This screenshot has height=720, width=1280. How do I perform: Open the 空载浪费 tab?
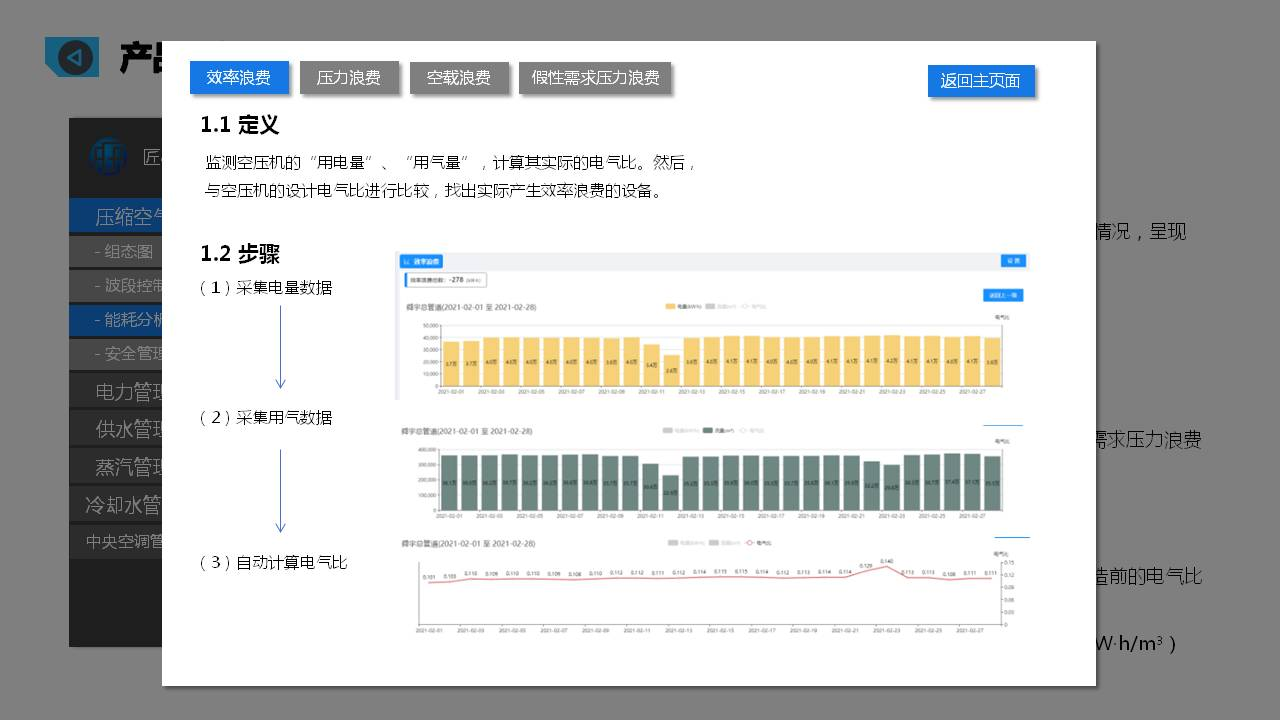coord(459,78)
